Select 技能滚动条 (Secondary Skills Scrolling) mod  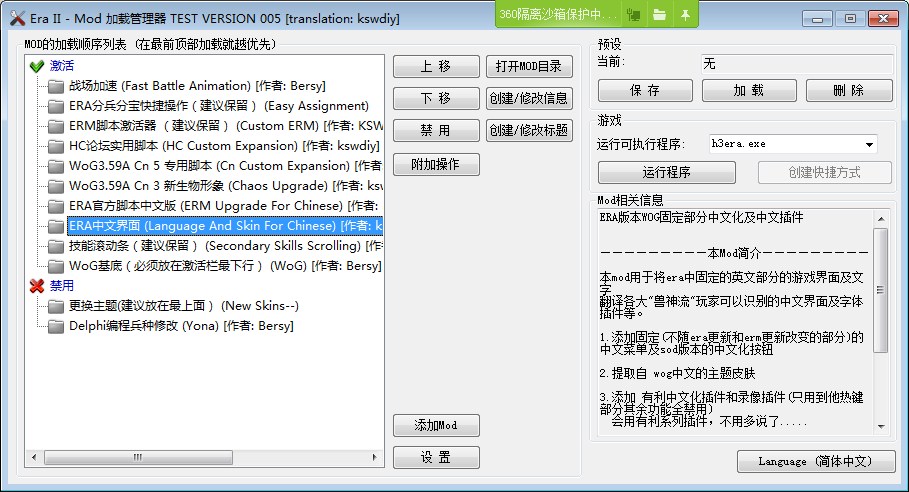(x=226, y=246)
